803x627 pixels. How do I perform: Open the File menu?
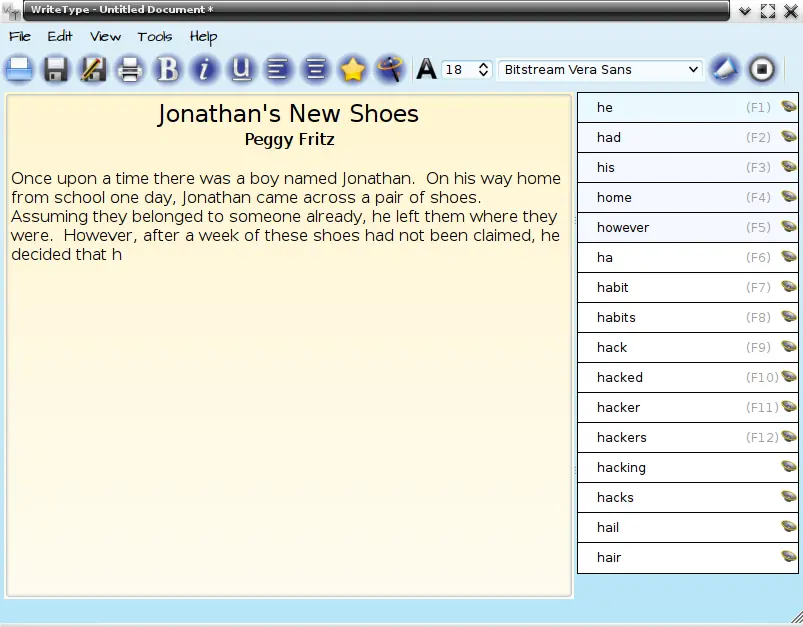20,37
